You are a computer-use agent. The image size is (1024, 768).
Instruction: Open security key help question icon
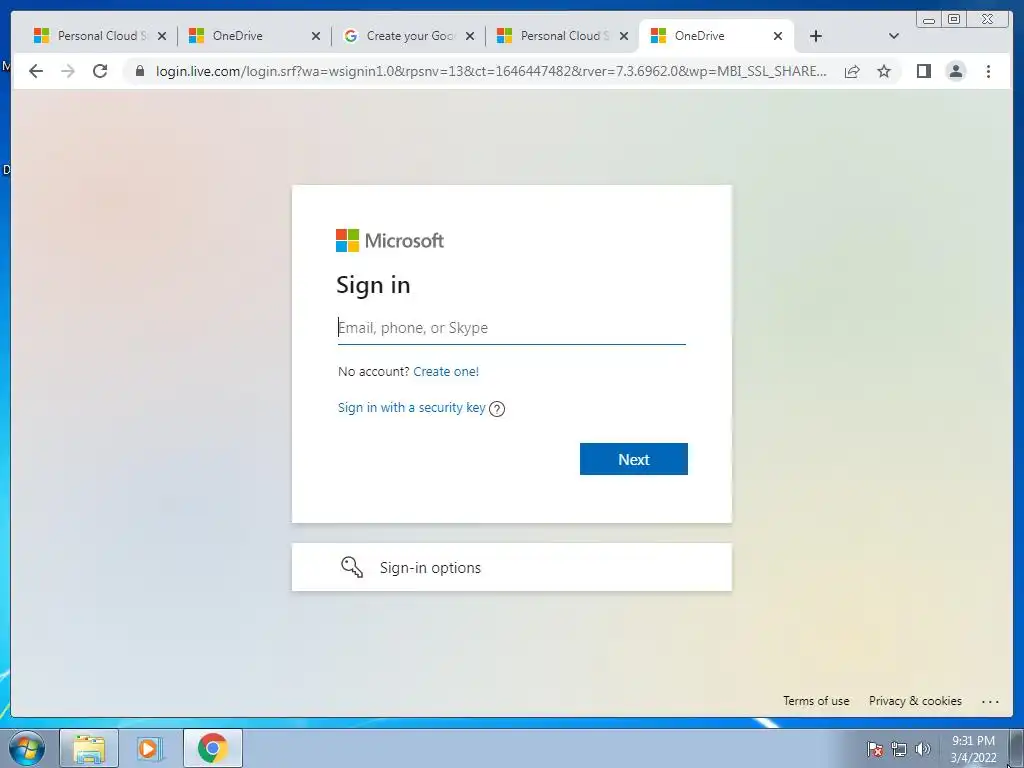[x=497, y=409]
